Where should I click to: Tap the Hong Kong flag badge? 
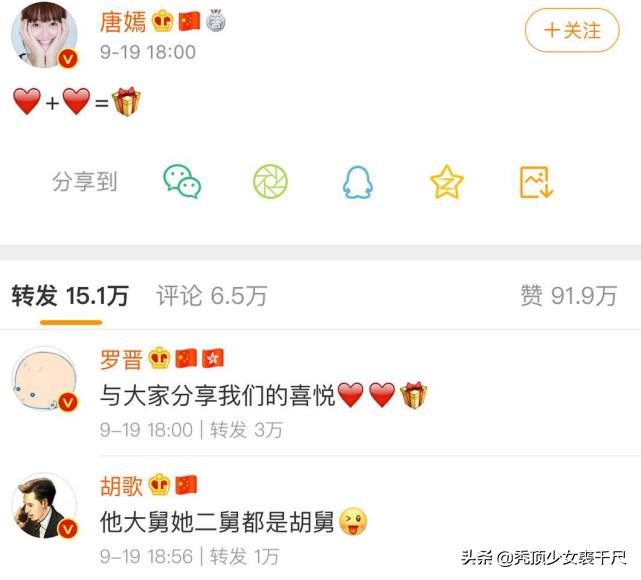click(x=213, y=358)
